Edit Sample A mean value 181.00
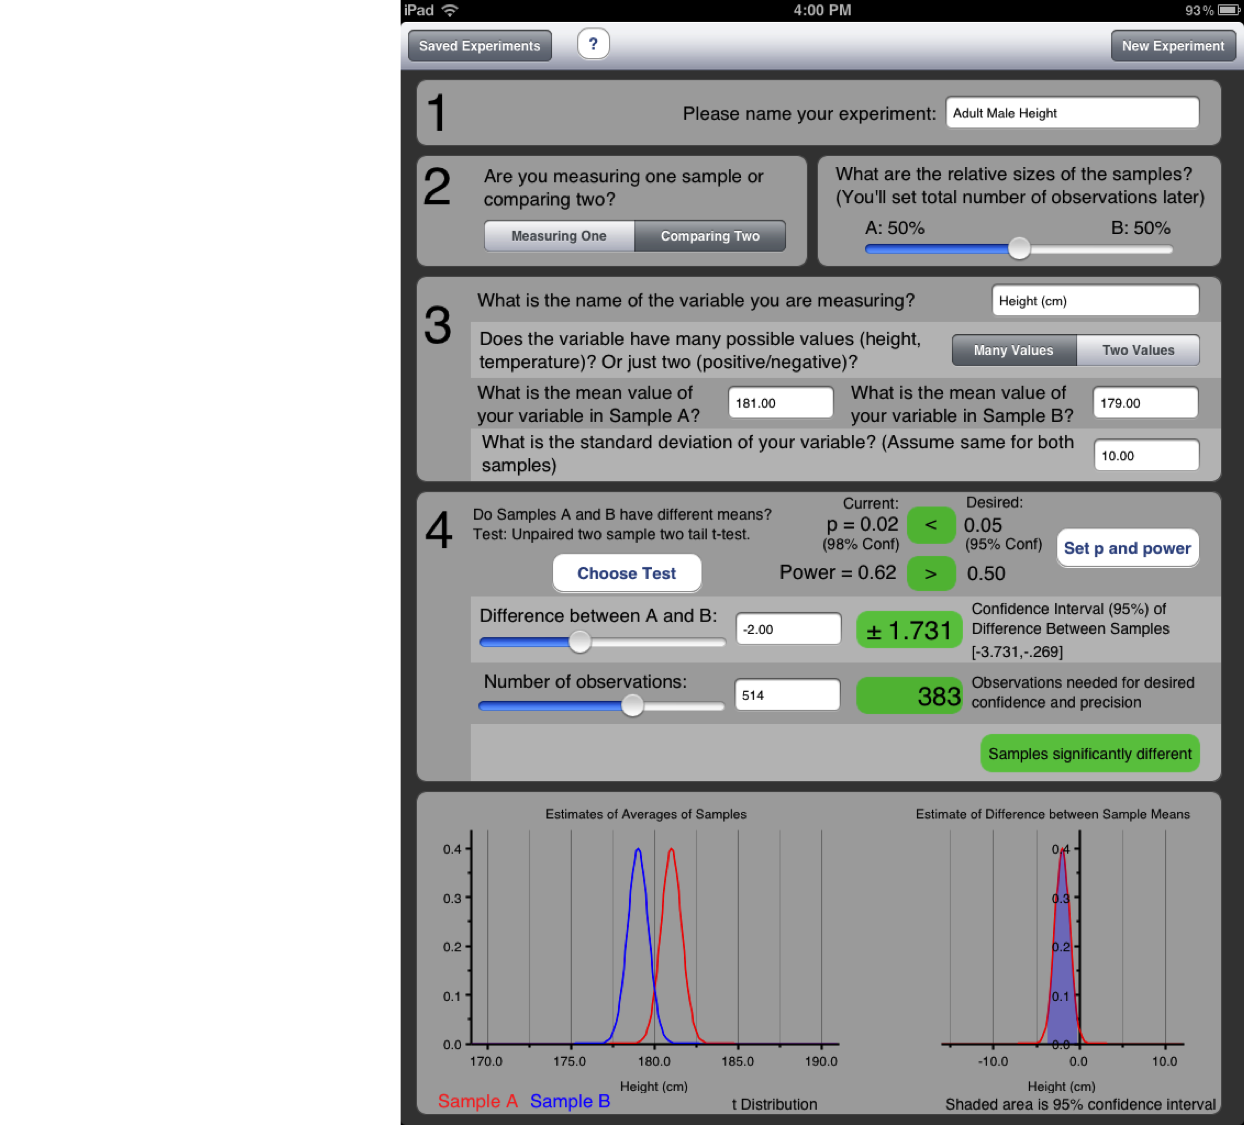Screen dimensions: 1245x1125 (780, 403)
